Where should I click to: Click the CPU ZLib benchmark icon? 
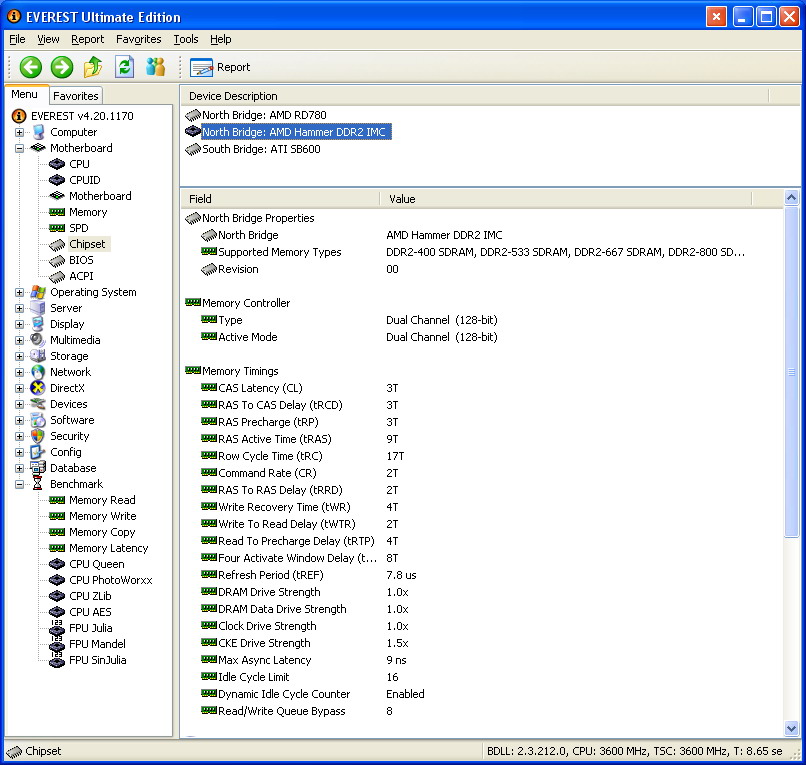[57, 596]
